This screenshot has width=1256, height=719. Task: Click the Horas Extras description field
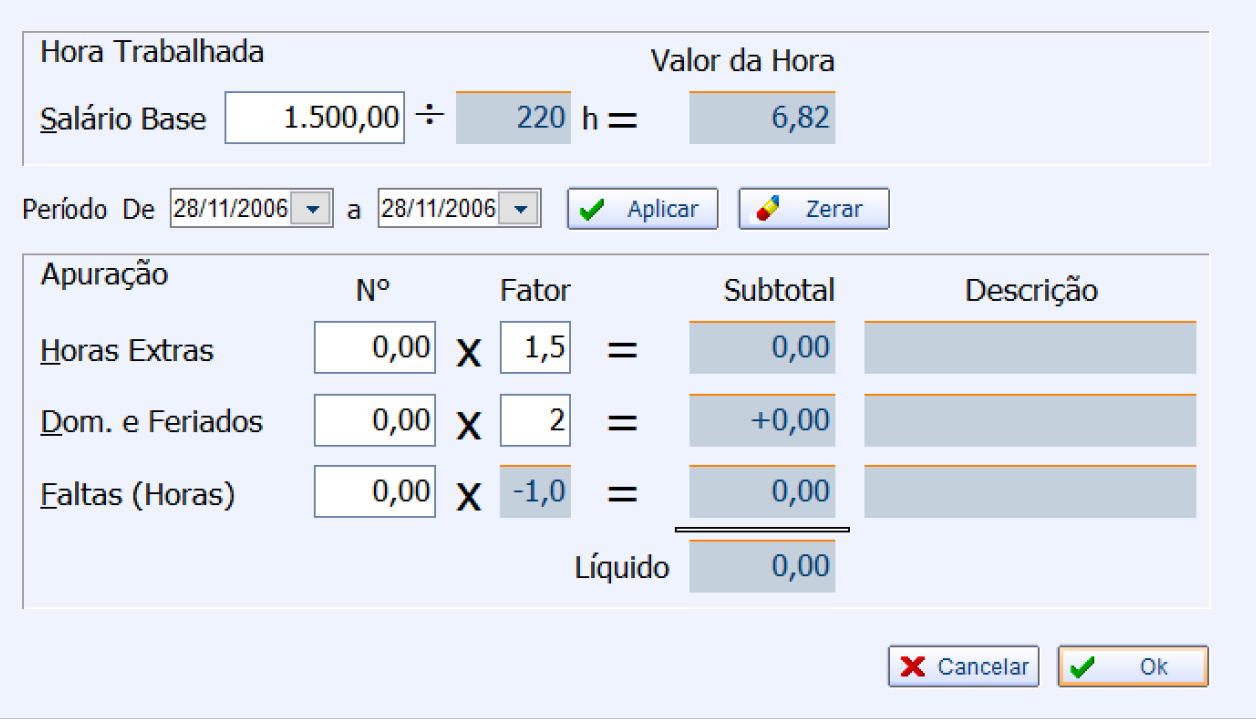point(1030,349)
